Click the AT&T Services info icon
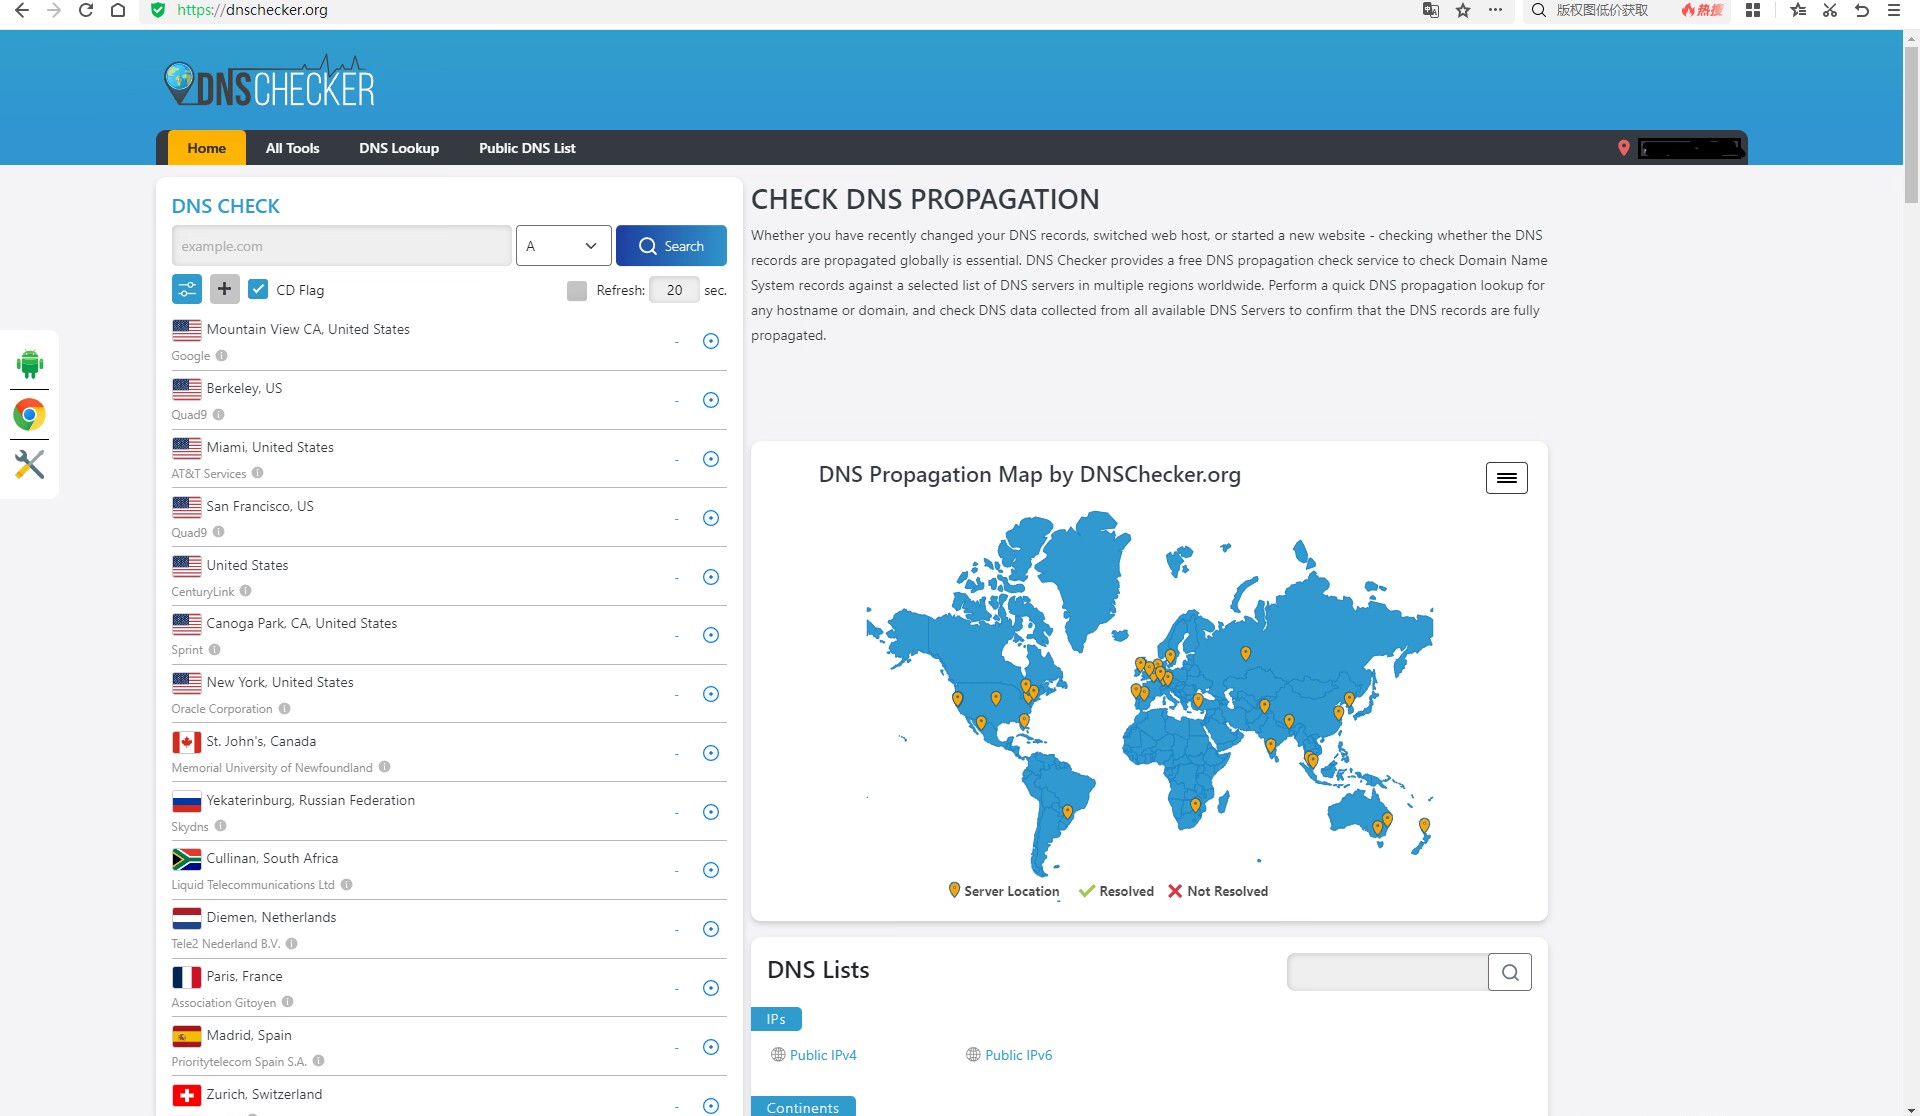 [x=258, y=474]
